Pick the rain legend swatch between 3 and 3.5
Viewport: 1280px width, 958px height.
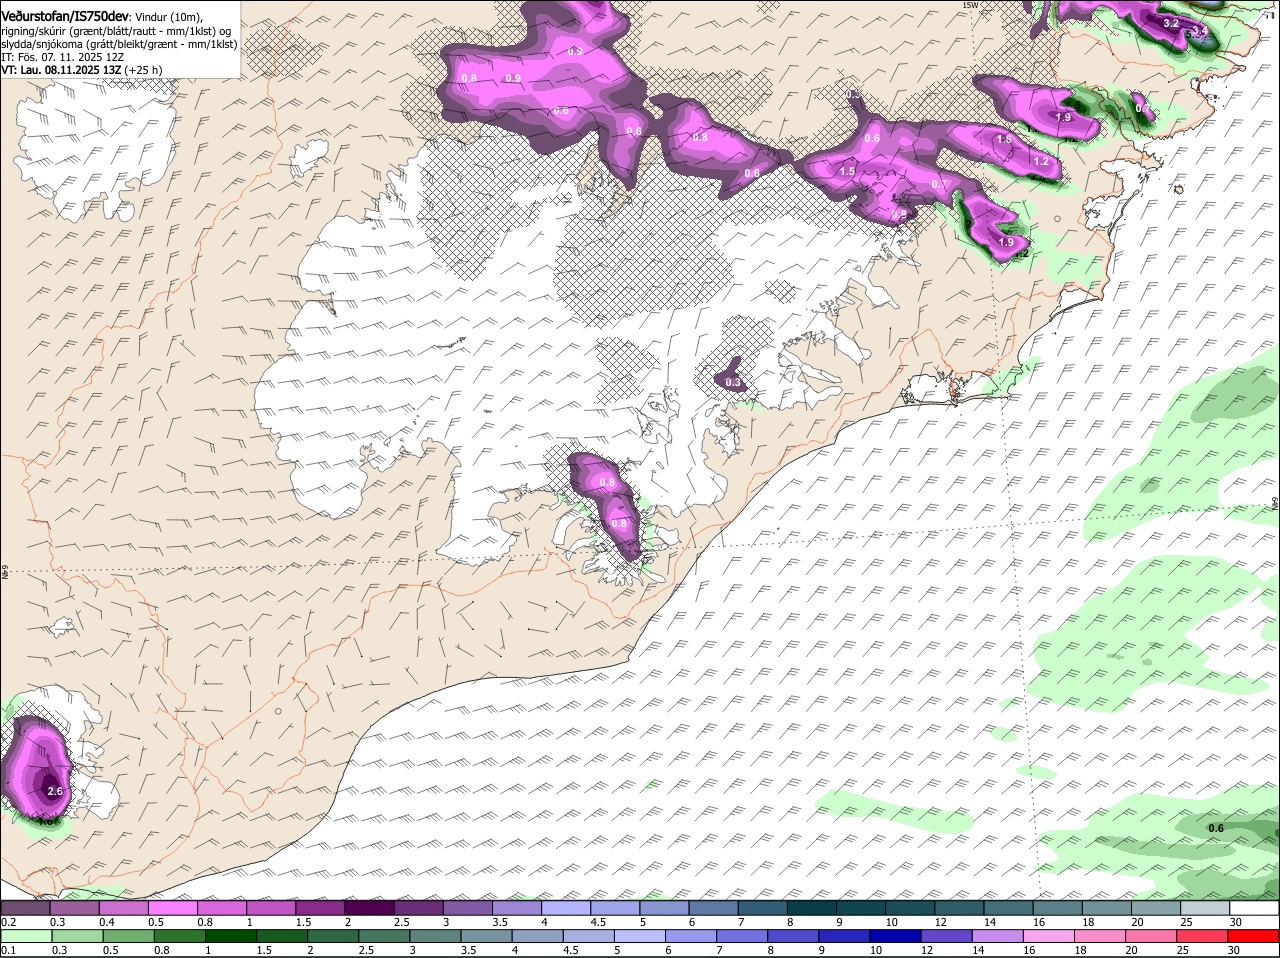click(x=436, y=936)
